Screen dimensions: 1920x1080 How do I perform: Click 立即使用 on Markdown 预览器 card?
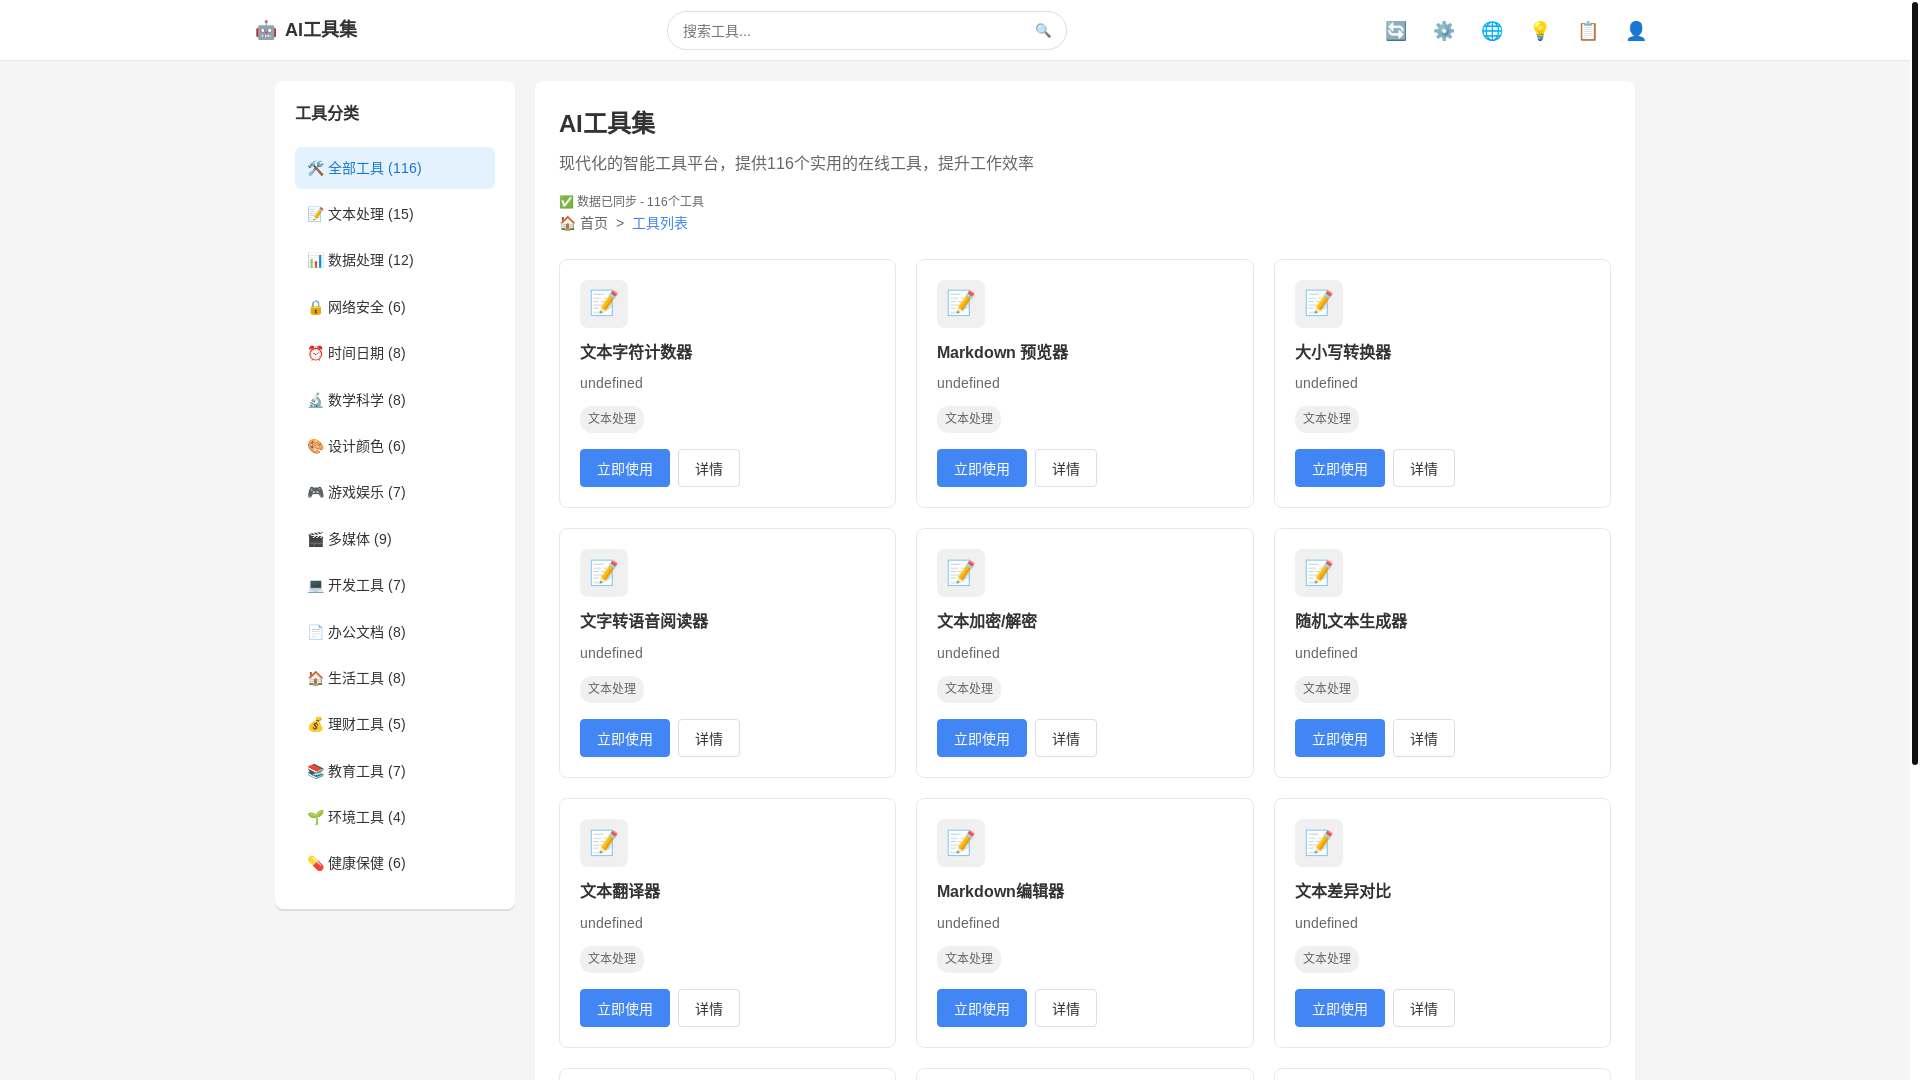pos(982,468)
